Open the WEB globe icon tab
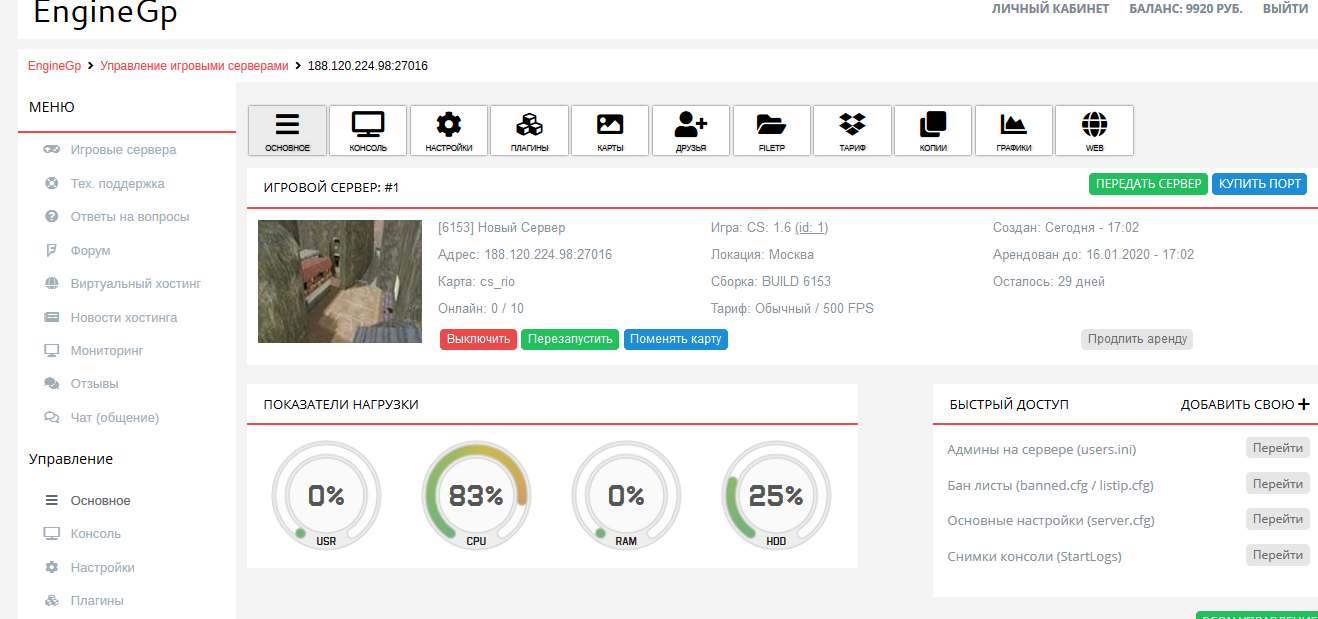Image resolution: width=1318 pixels, height=619 pixels. pos(1094,131)
